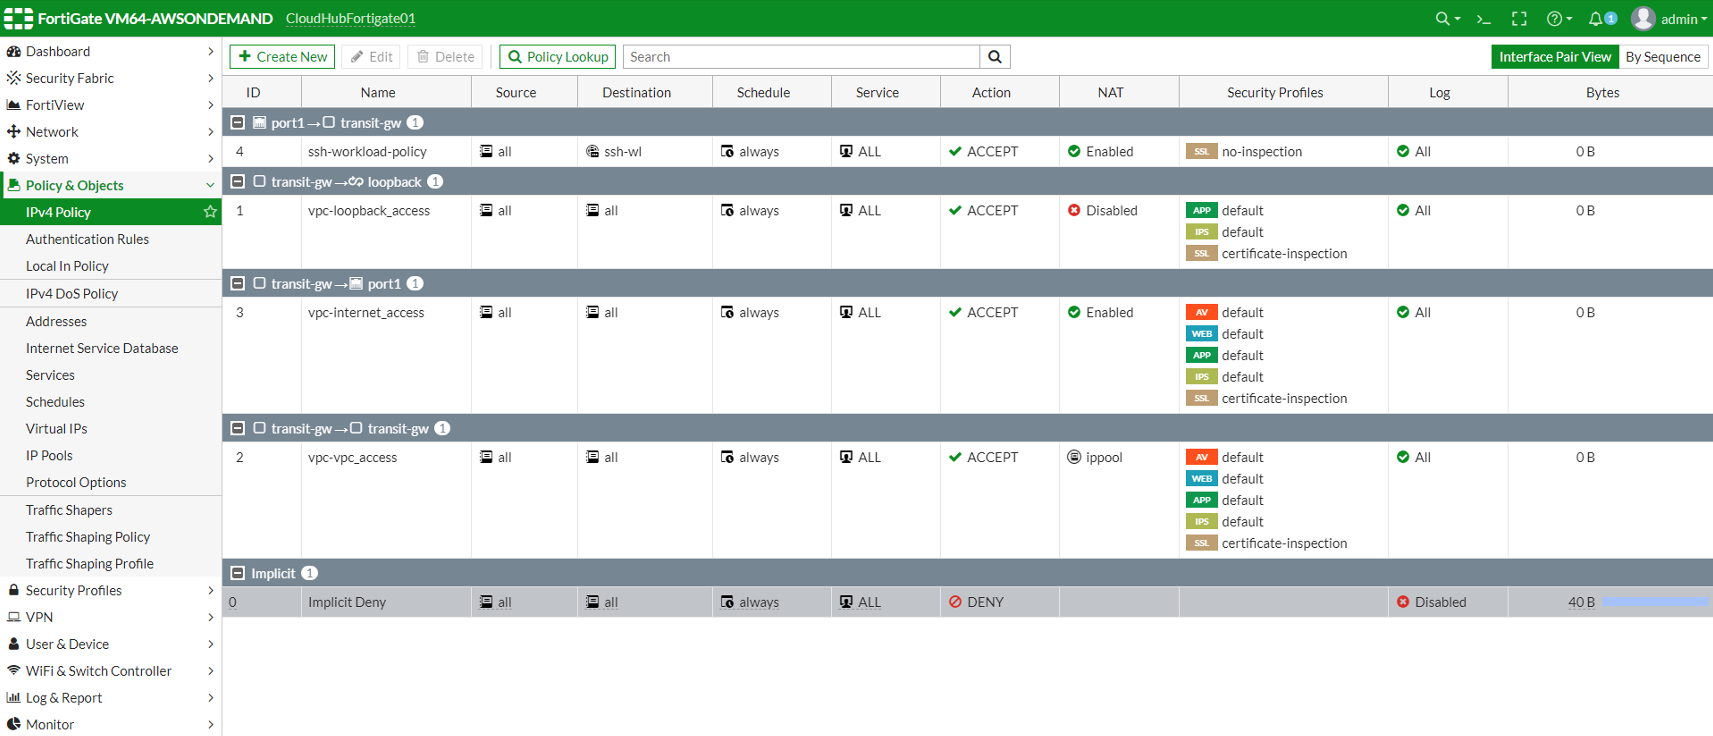Click the Security Profiles lock icon

tap(13, 590)
